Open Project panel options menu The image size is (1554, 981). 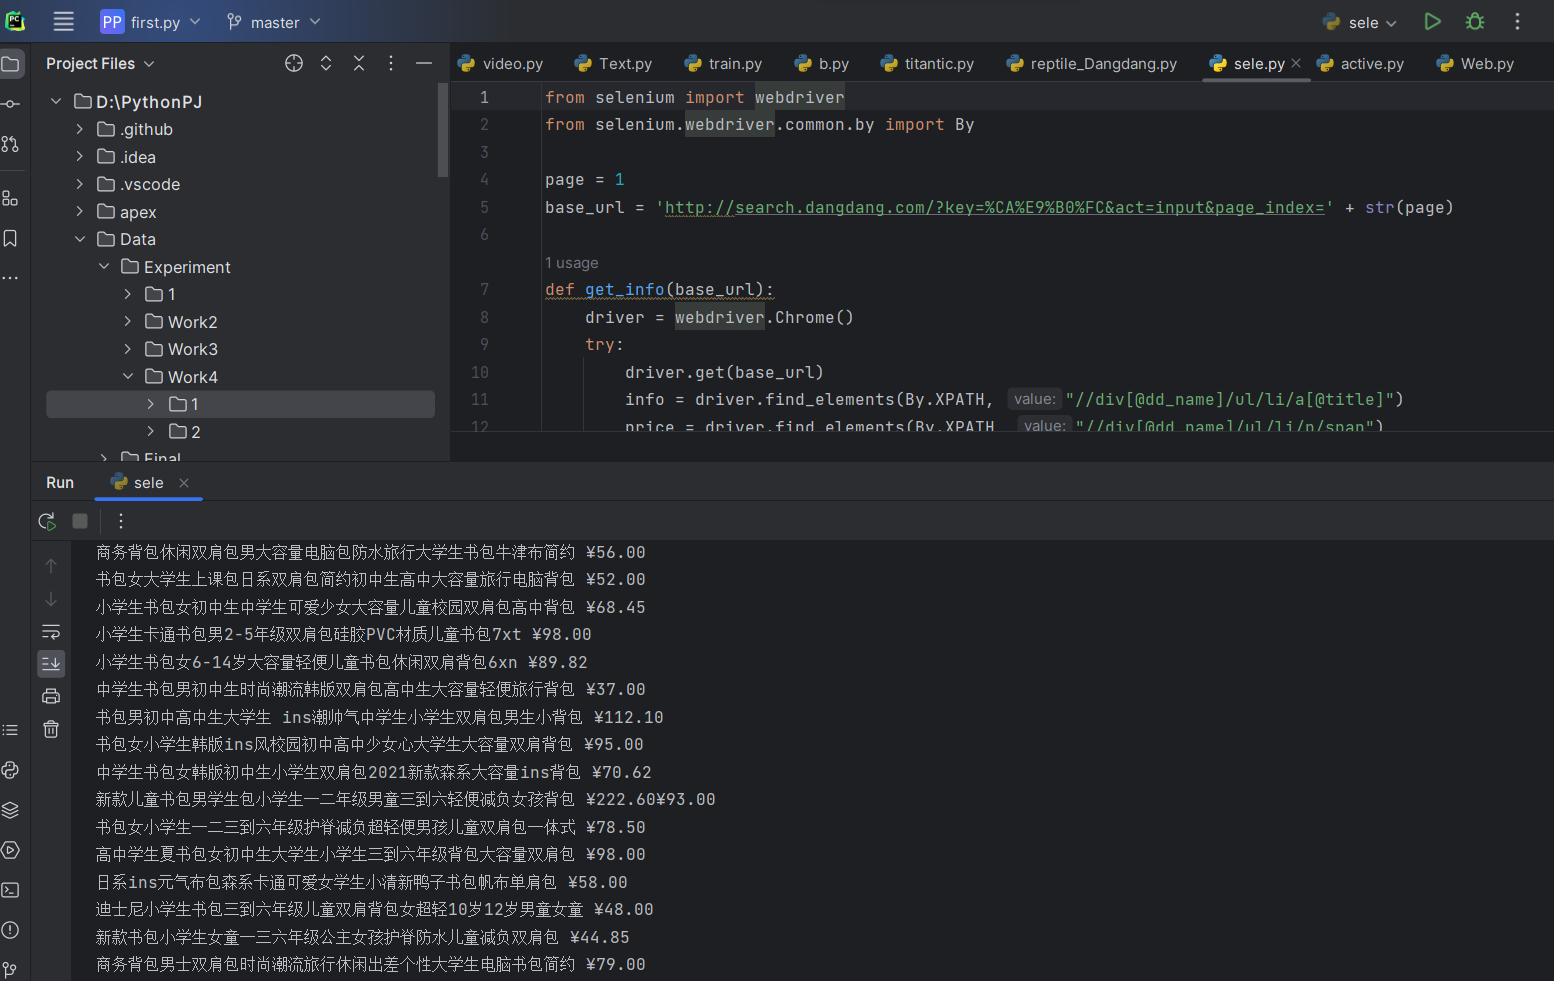click(391, 63)
